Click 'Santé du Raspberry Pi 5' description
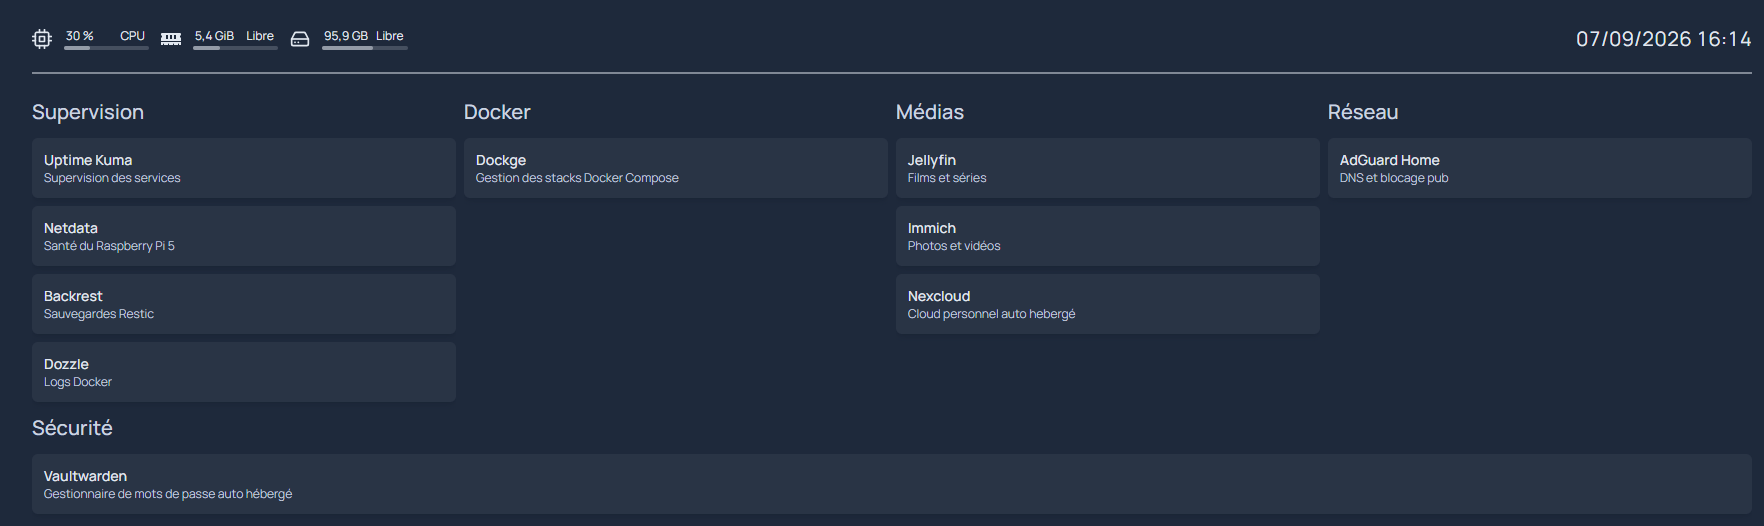The width and height of the screenshot is (1764, 526). pos(109,246)
